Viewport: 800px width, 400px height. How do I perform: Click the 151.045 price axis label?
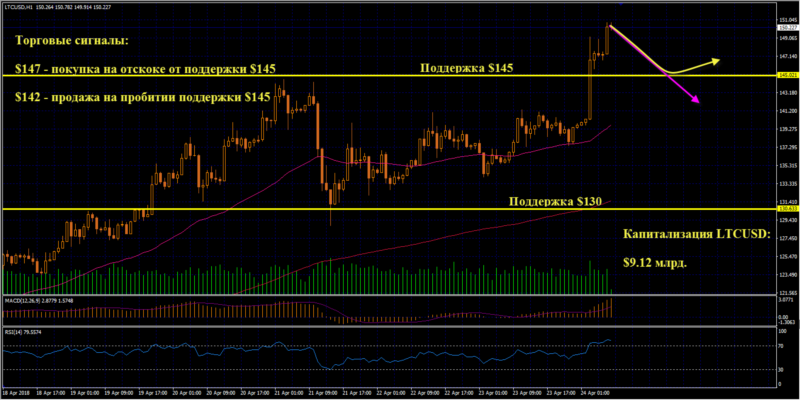[x=786, y=20]
